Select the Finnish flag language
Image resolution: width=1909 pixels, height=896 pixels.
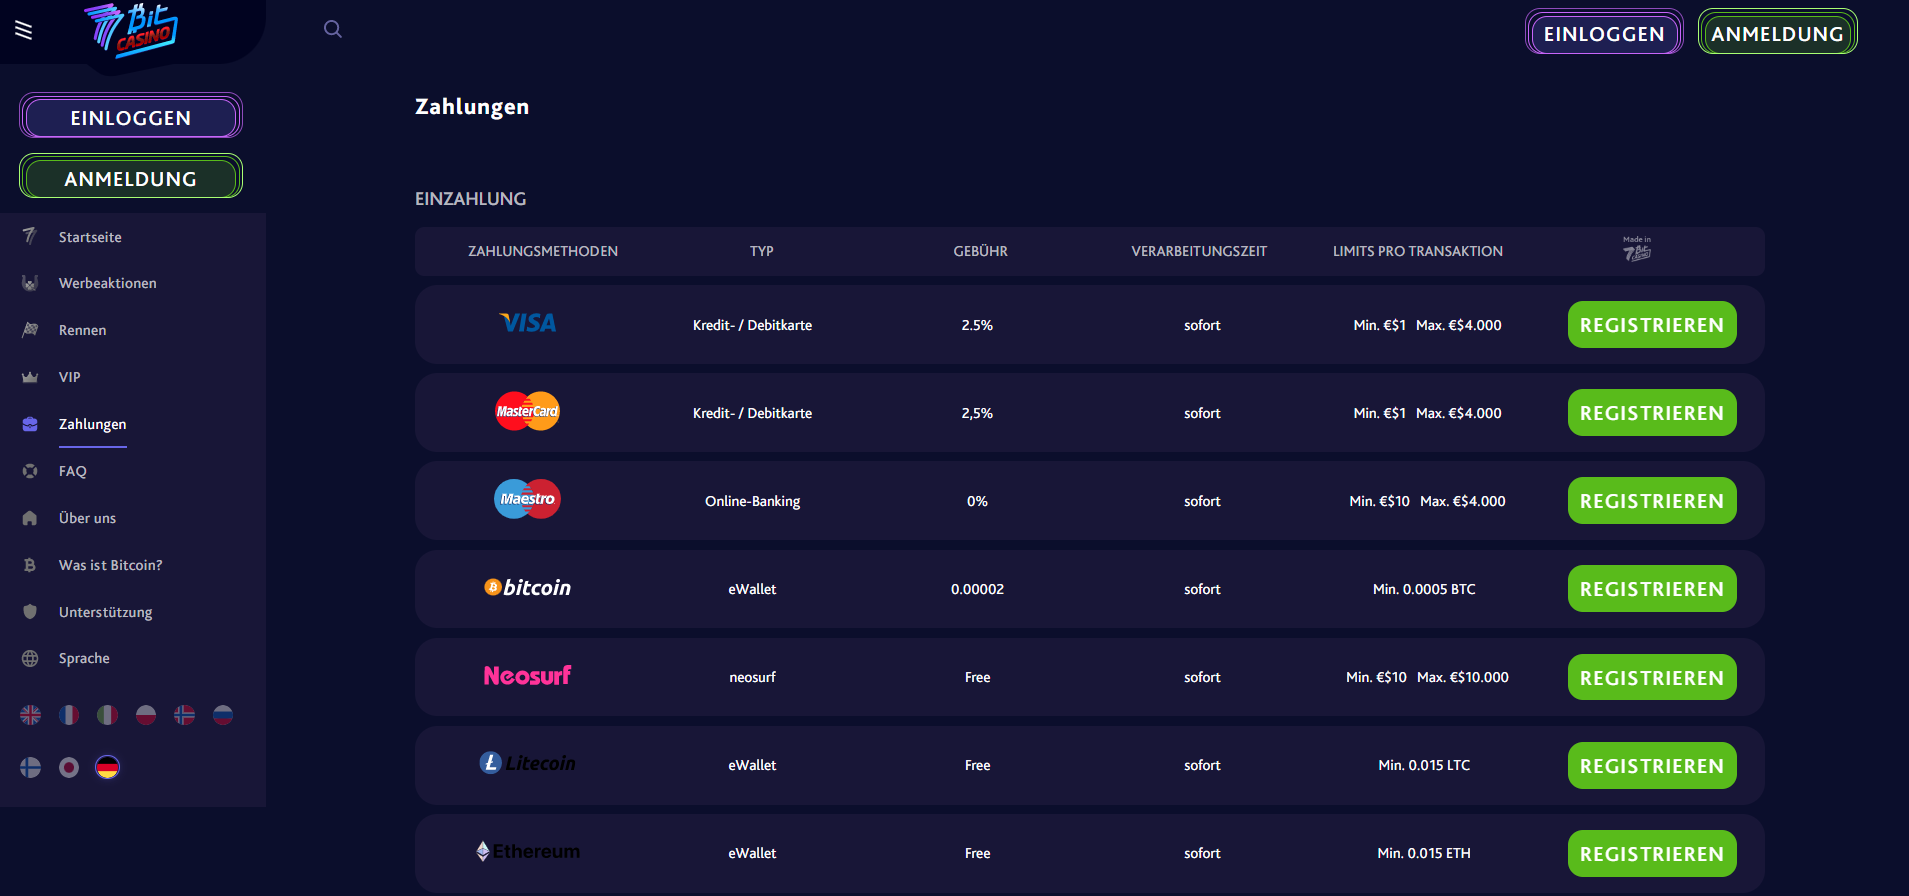[31, 767]
